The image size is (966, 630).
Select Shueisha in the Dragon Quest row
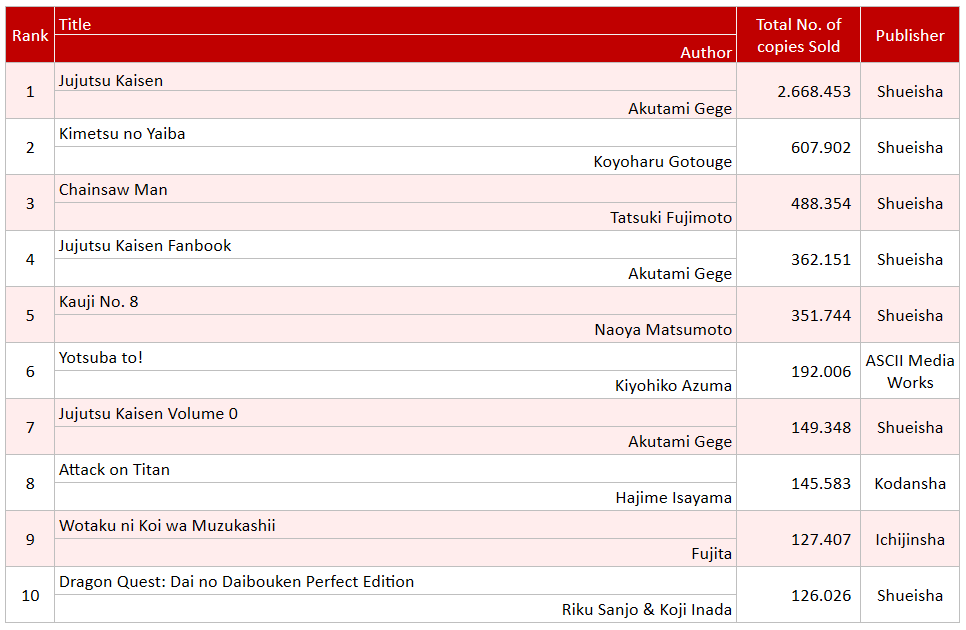click(910, 596)
